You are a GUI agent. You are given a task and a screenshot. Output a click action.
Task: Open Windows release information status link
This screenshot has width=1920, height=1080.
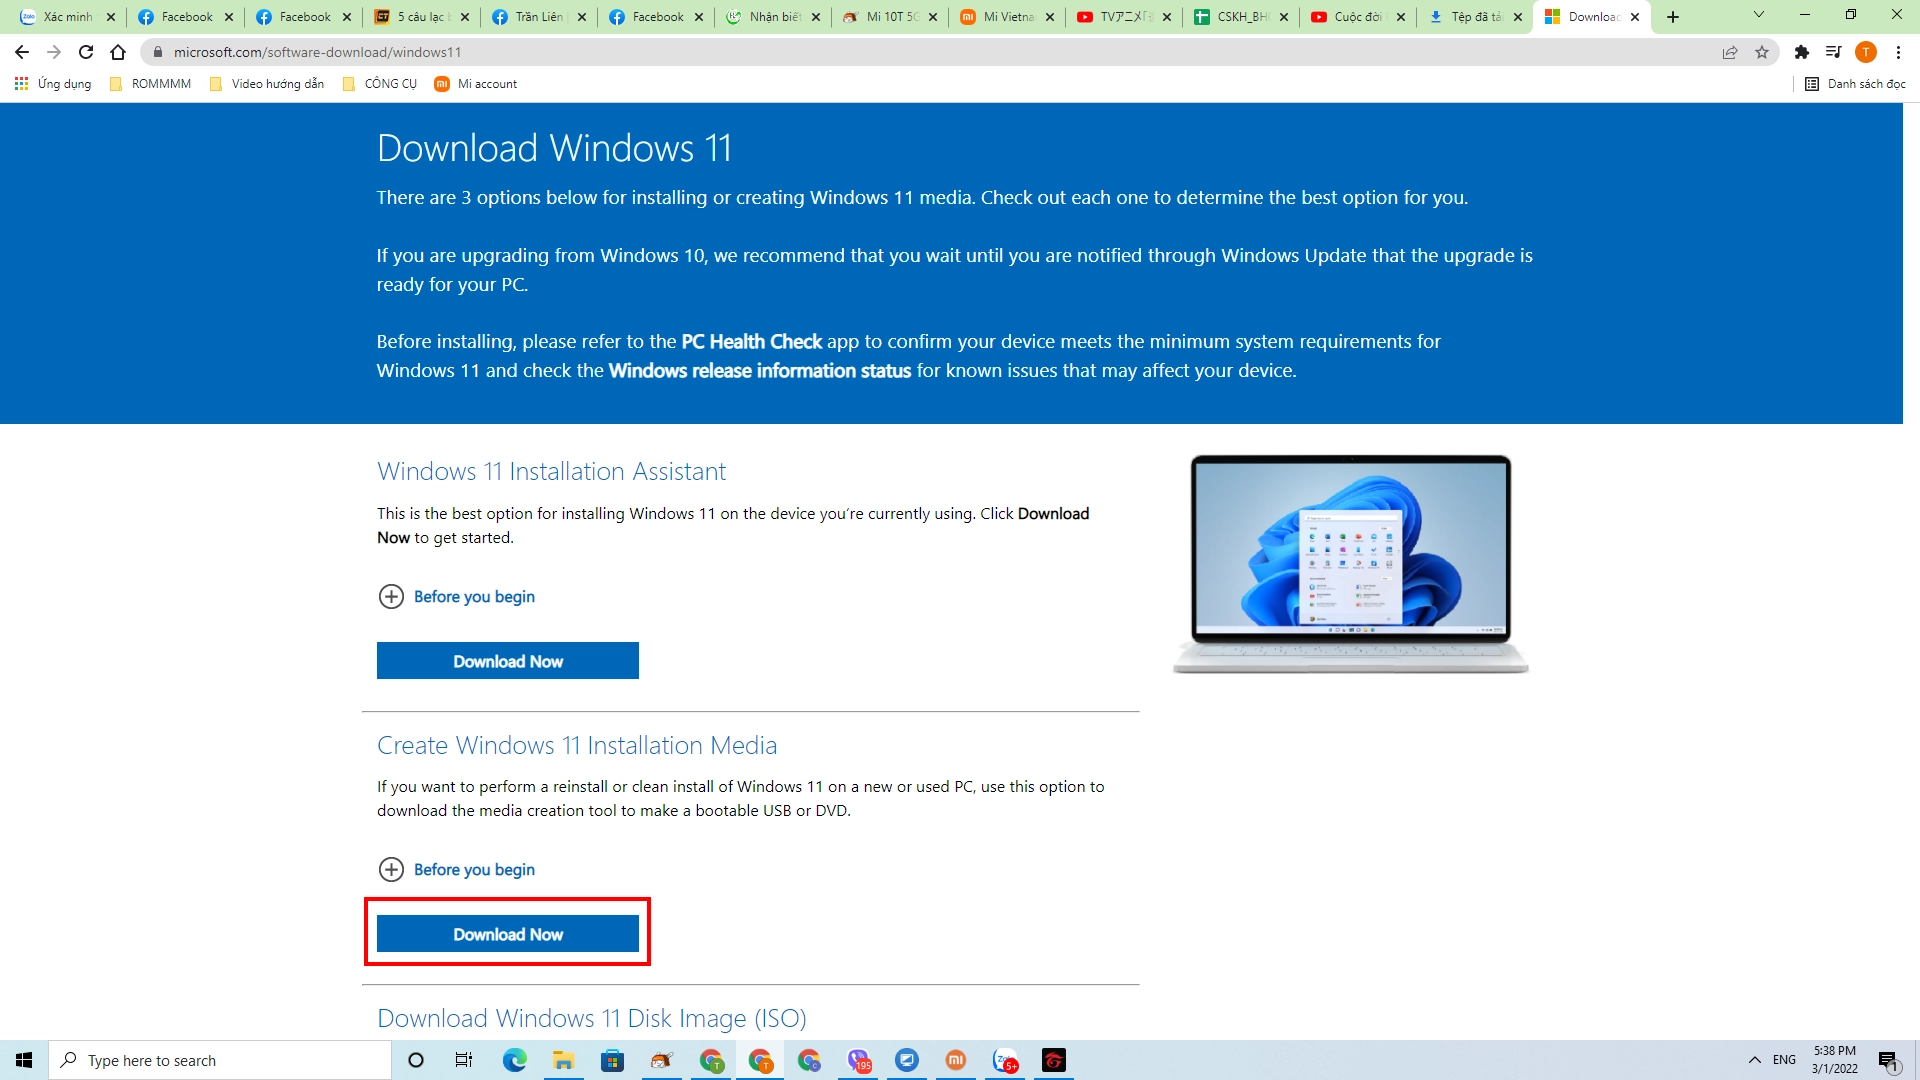(x=759, y=371)
